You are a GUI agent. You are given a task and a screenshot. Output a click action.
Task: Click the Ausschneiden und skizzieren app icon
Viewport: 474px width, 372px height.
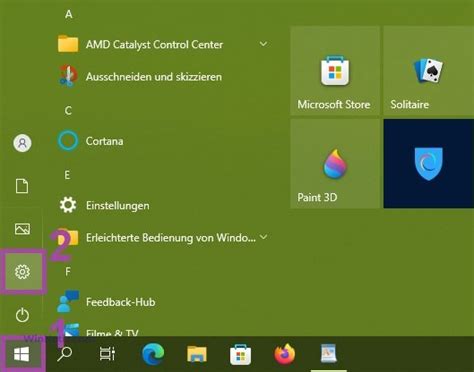[68, 76]
